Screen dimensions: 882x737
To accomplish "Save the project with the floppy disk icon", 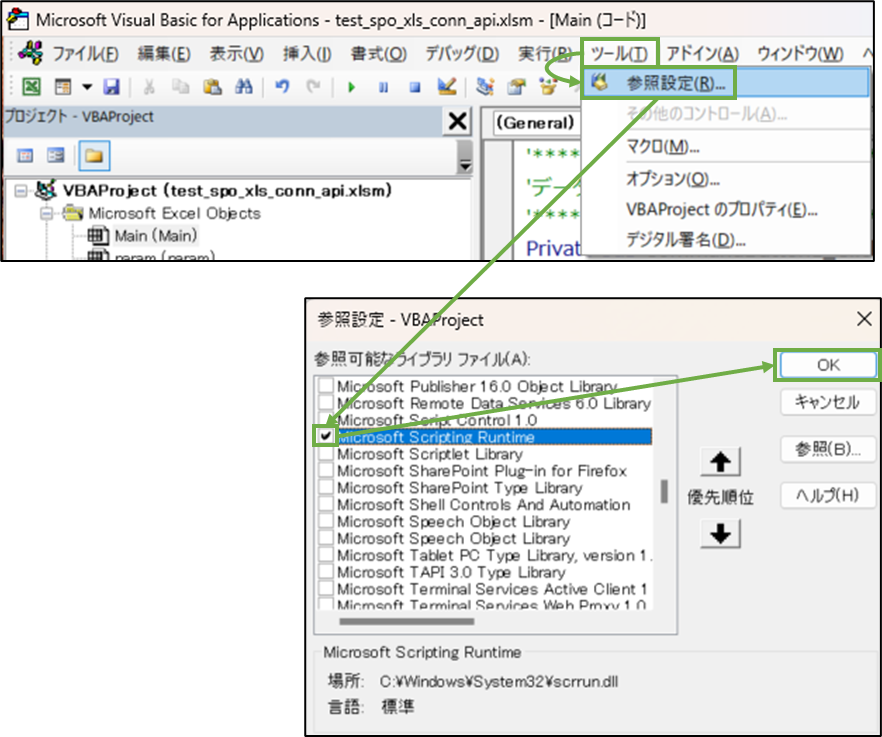I will tap(111, 87).
